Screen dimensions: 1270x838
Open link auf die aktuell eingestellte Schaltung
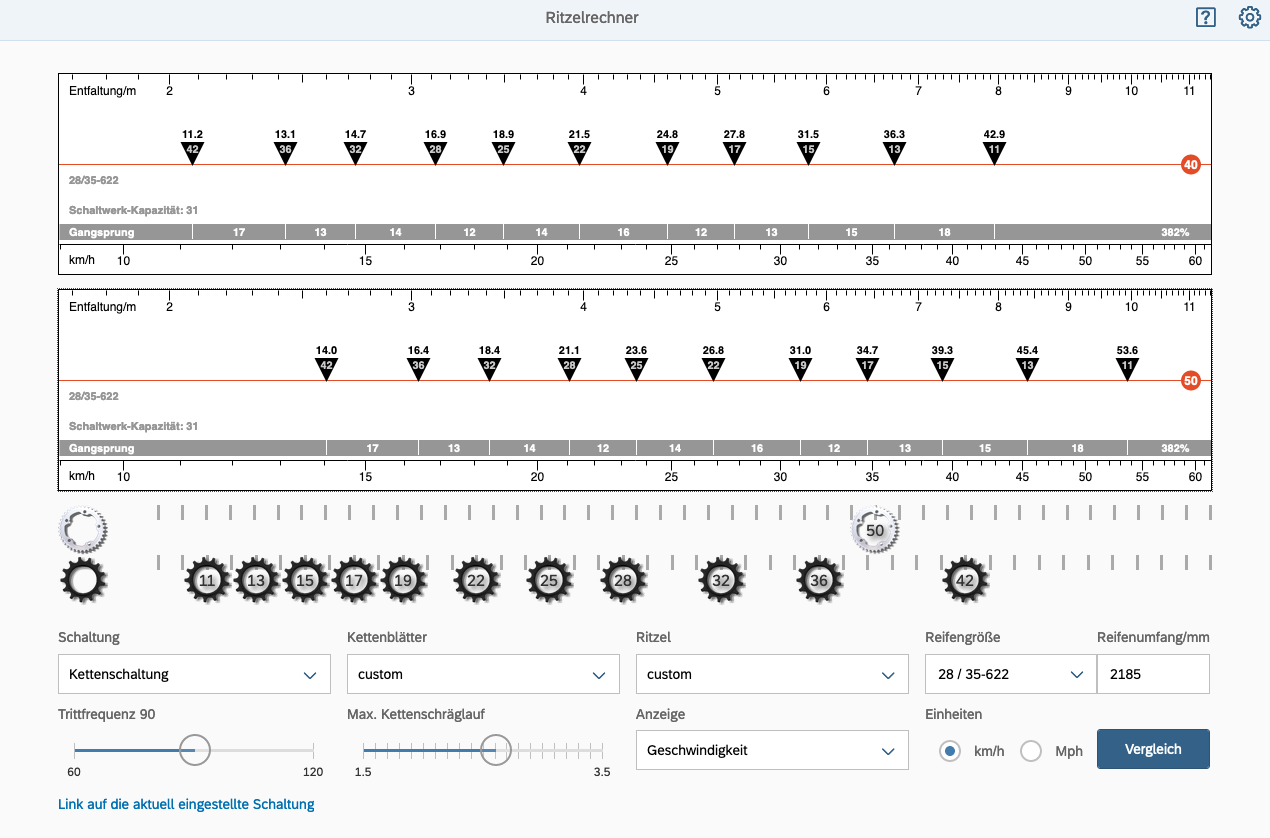point(186,804)
